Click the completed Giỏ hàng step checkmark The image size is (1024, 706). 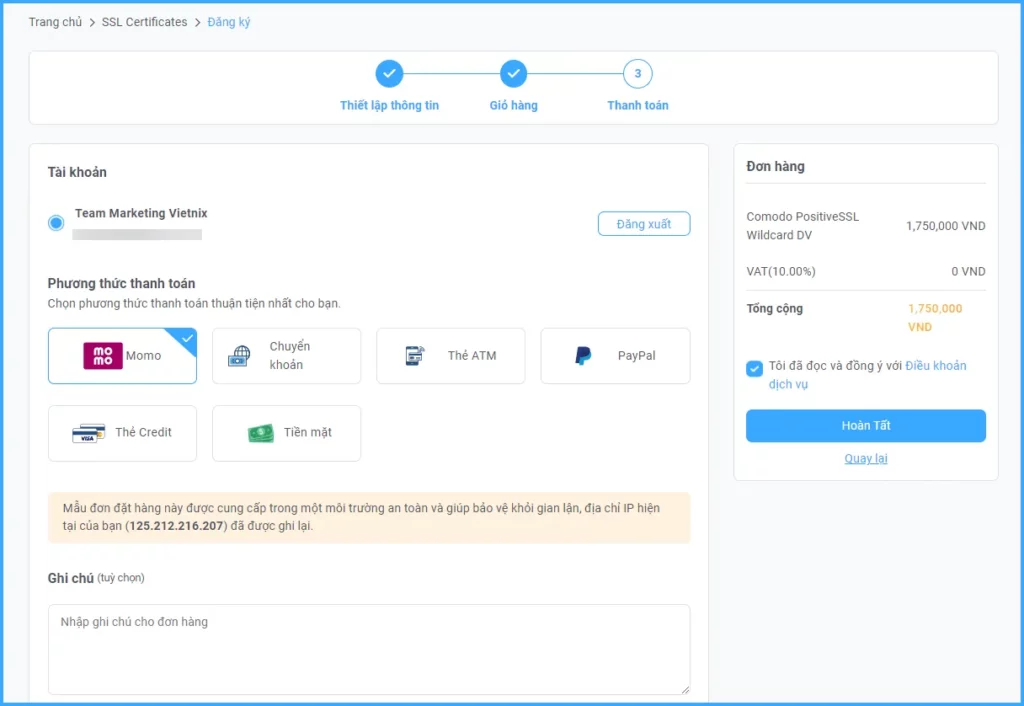513,74
